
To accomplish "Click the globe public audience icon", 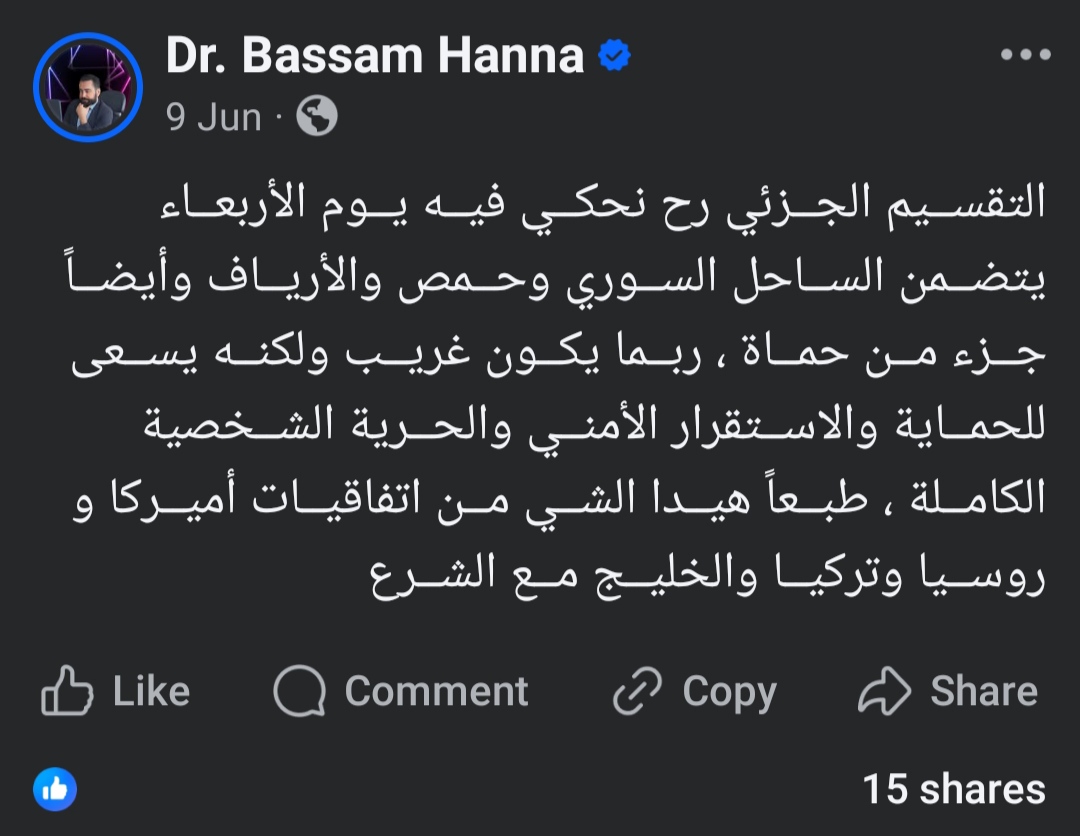I will [x=317, y=118].
